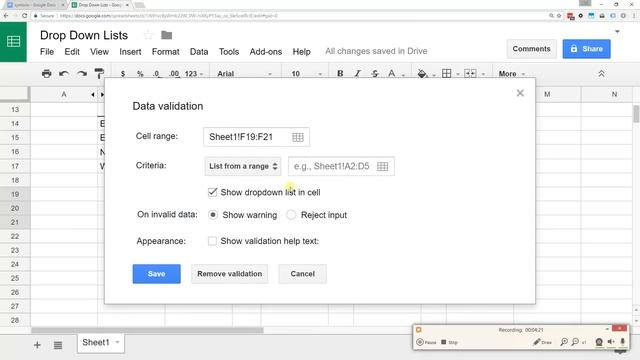The width and height of the screenshot is (640, 360).
Task: Open the File menu
Action: 47,52
